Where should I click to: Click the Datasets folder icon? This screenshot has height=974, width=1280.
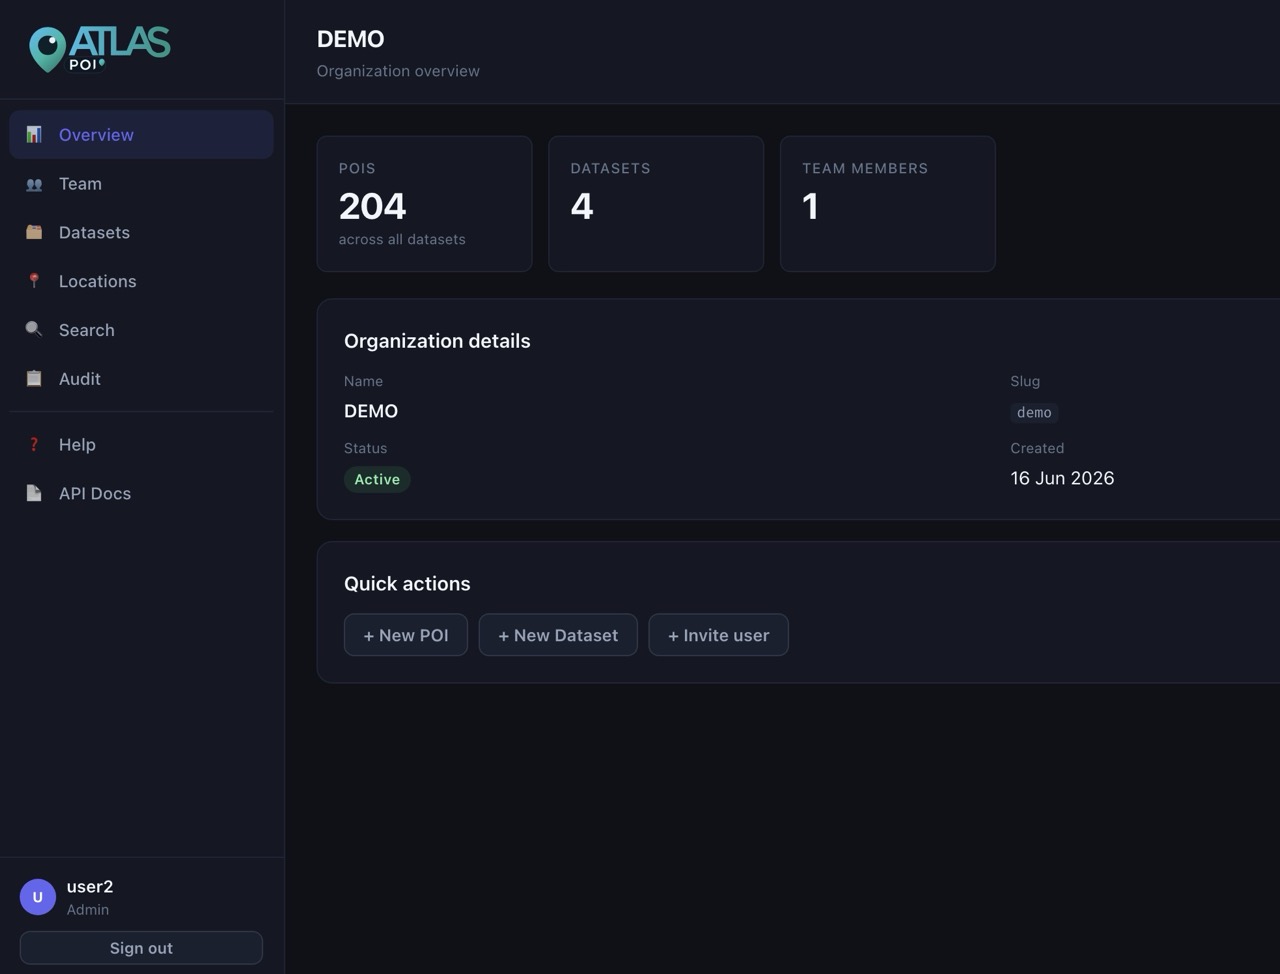pos(34,232)
